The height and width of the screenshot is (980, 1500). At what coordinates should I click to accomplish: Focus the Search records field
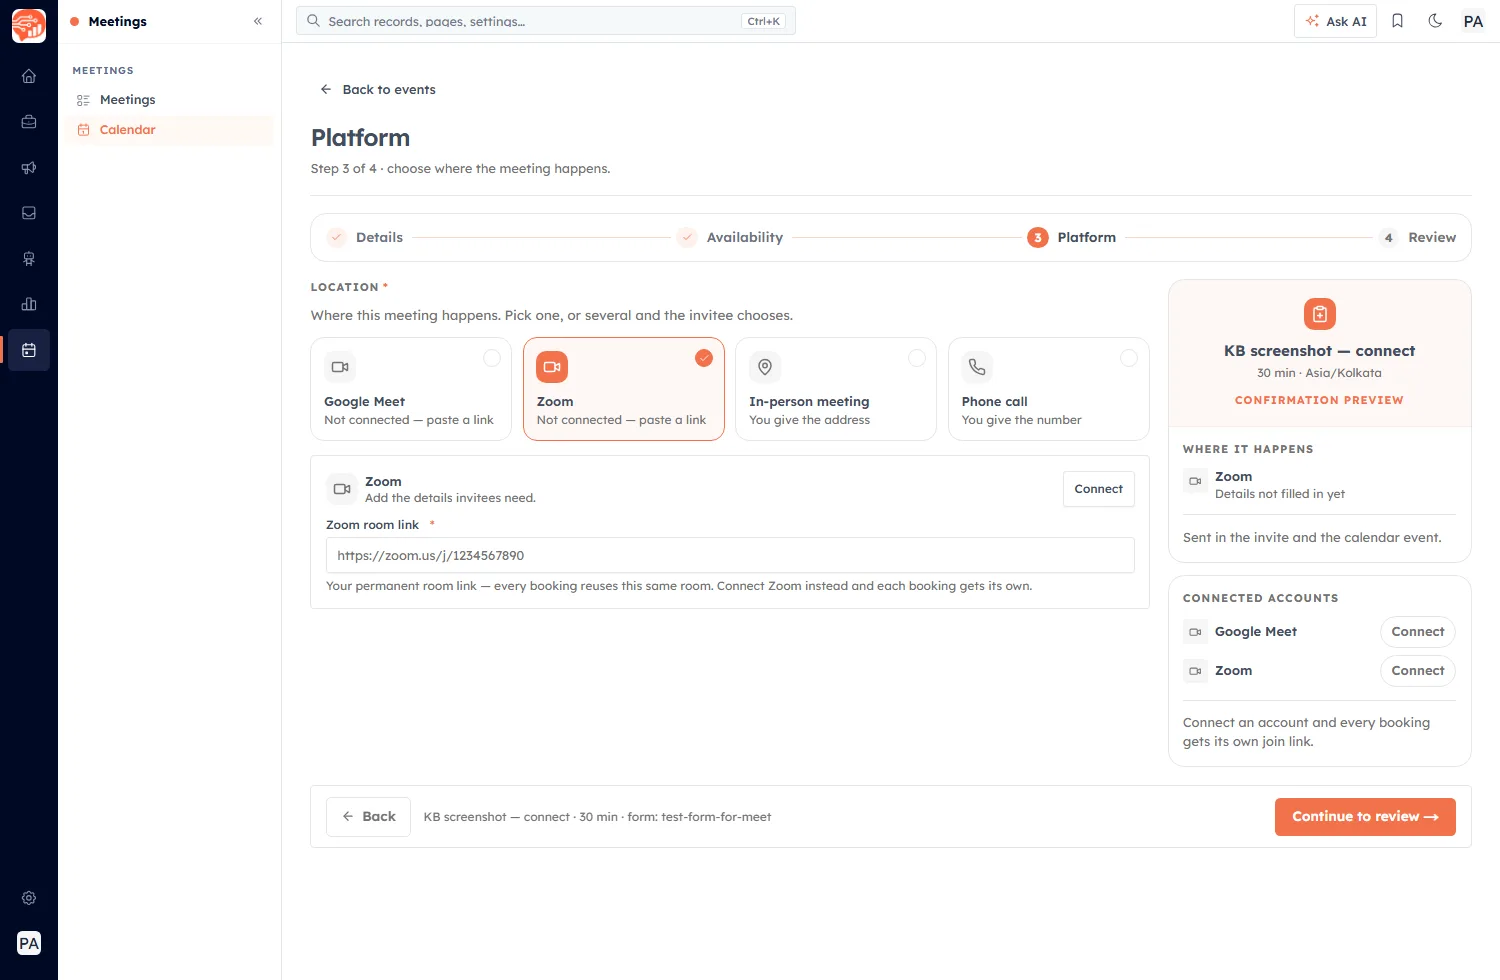click(x=546, y=21)
